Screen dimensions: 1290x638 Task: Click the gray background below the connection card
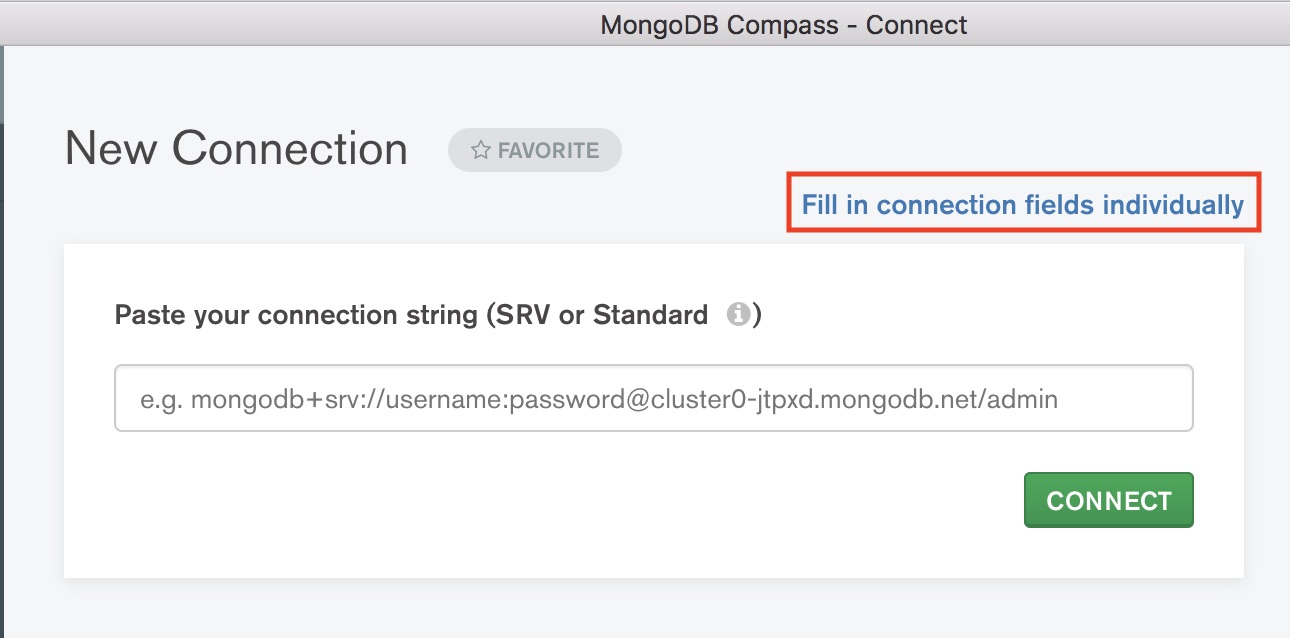[x=650, y=608]
